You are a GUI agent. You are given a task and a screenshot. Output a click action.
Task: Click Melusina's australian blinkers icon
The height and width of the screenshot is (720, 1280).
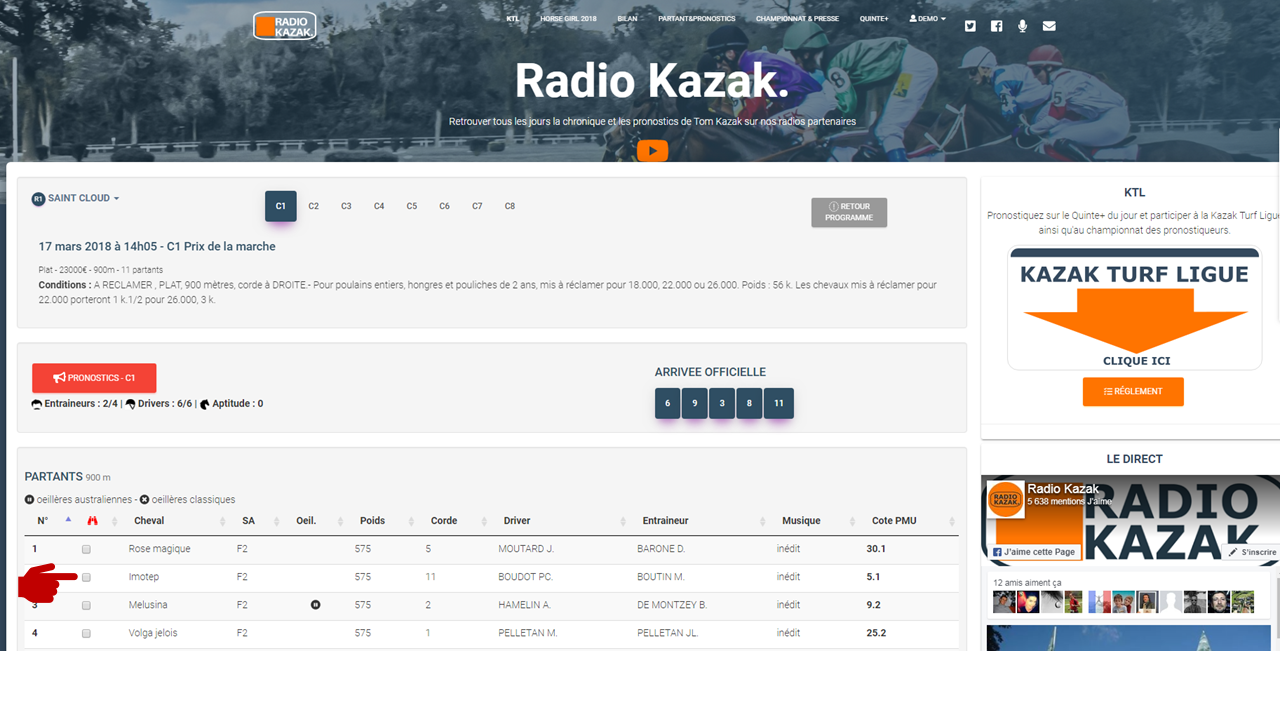[315, 605]
